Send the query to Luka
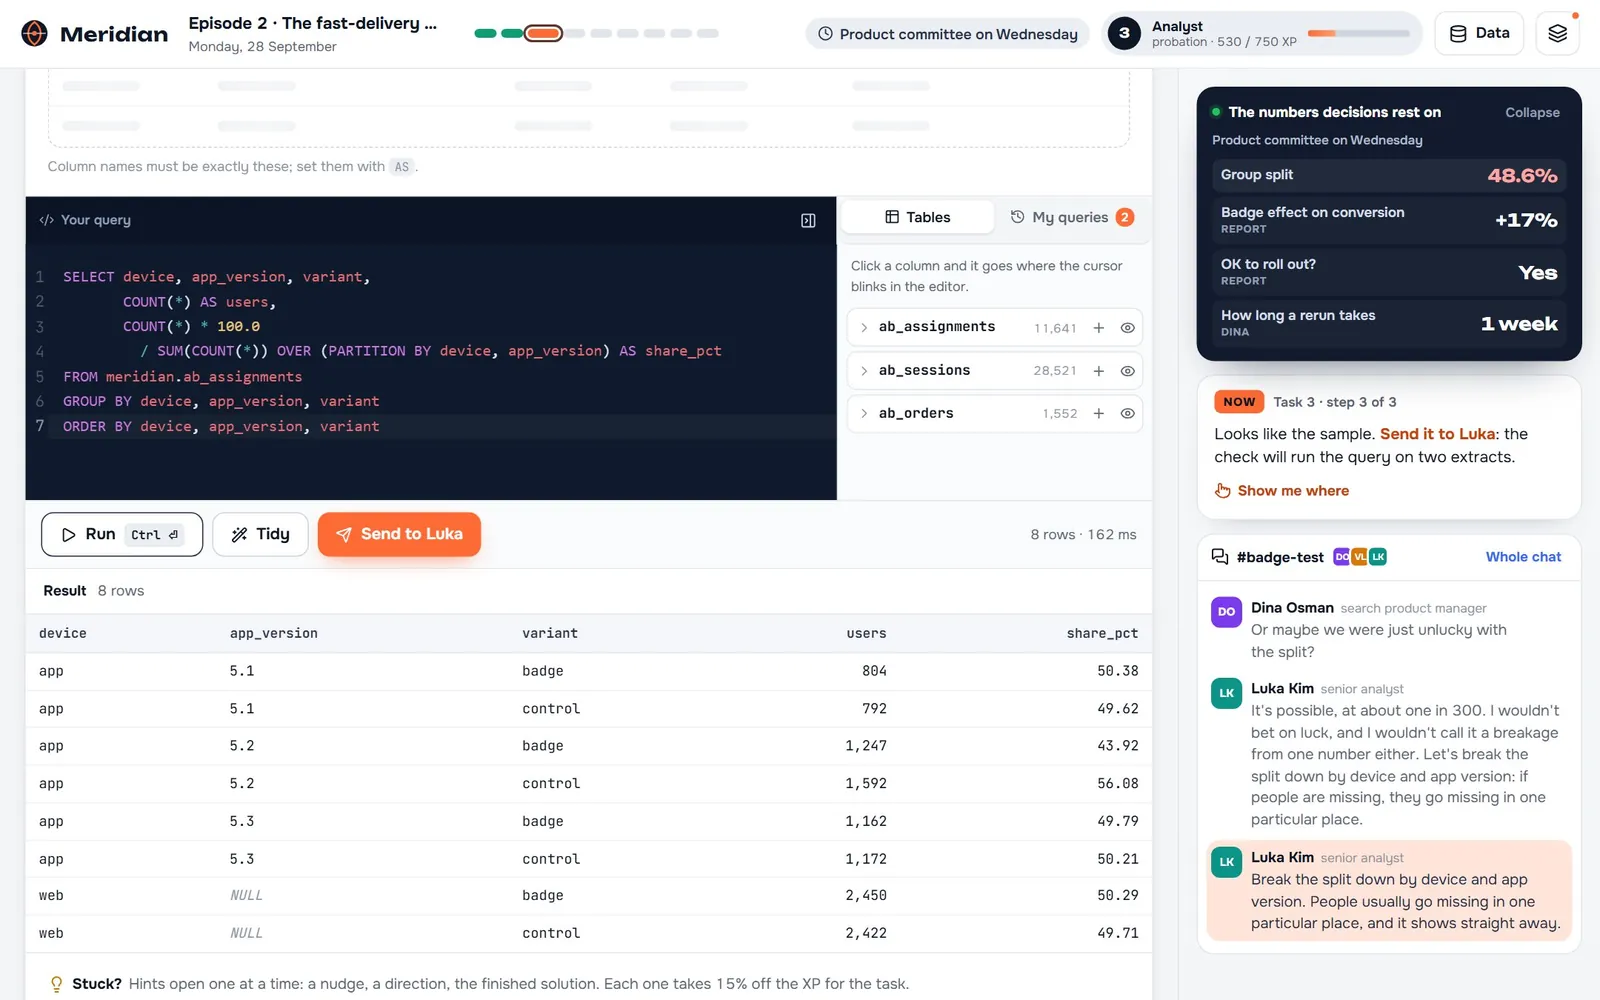This screenshot has height=1000, width=1600. [399, 535]
